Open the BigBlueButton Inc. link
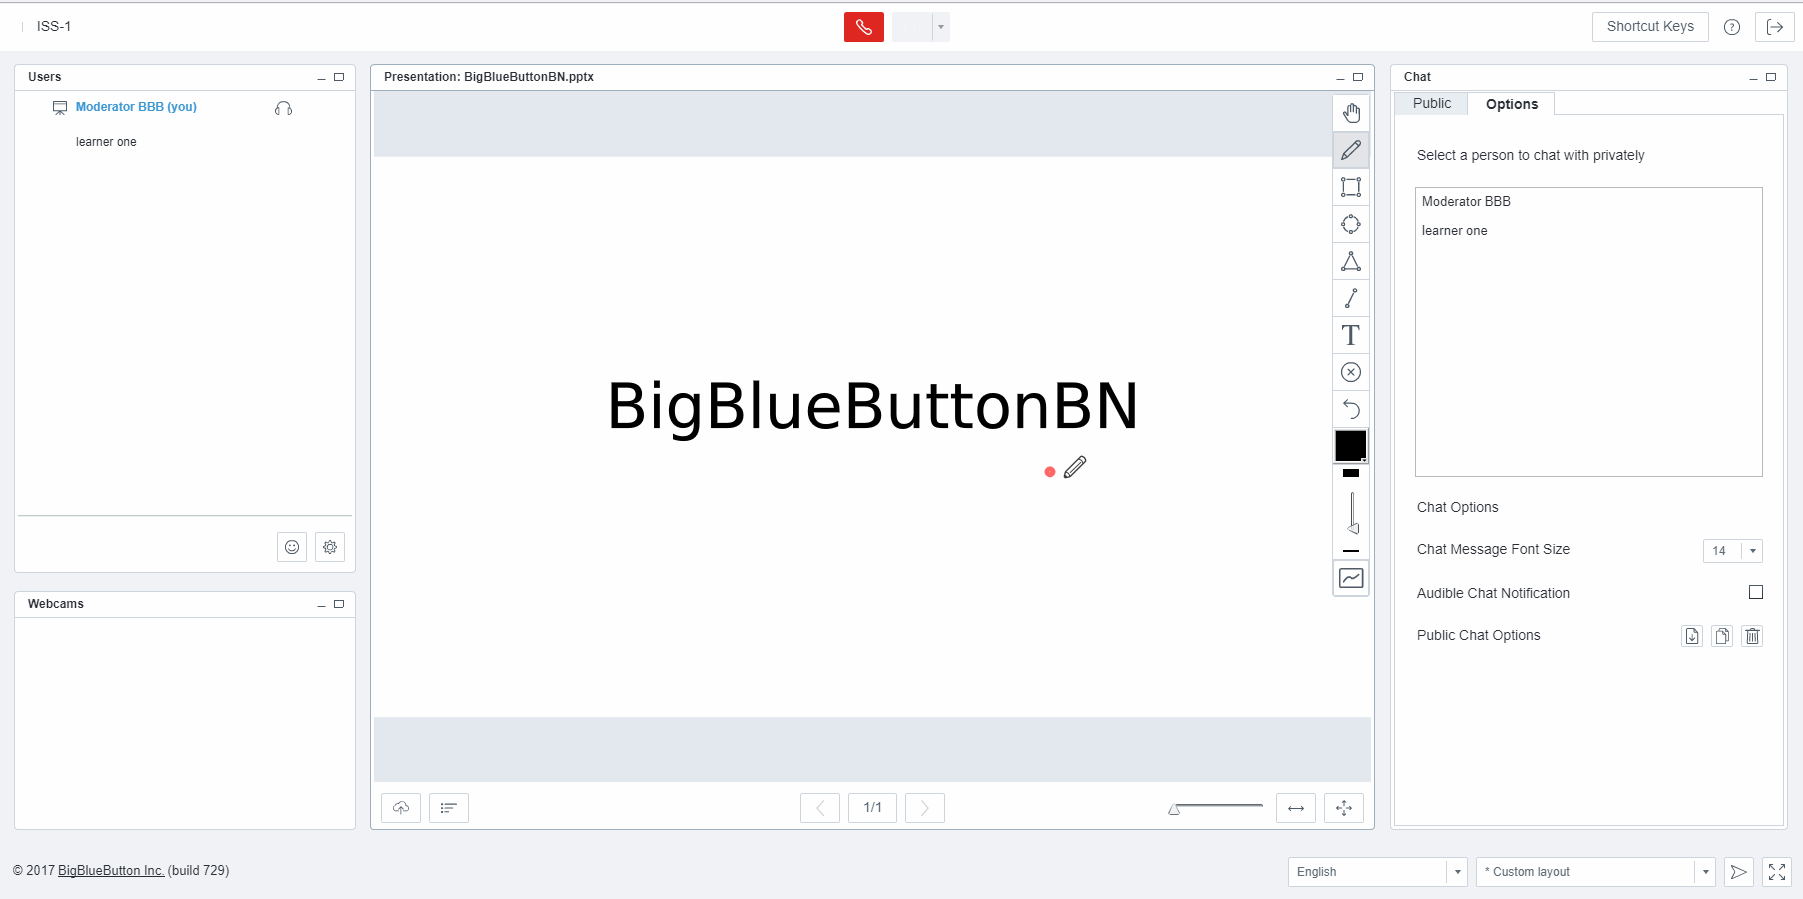1803x899 pixels. [111, 871]
